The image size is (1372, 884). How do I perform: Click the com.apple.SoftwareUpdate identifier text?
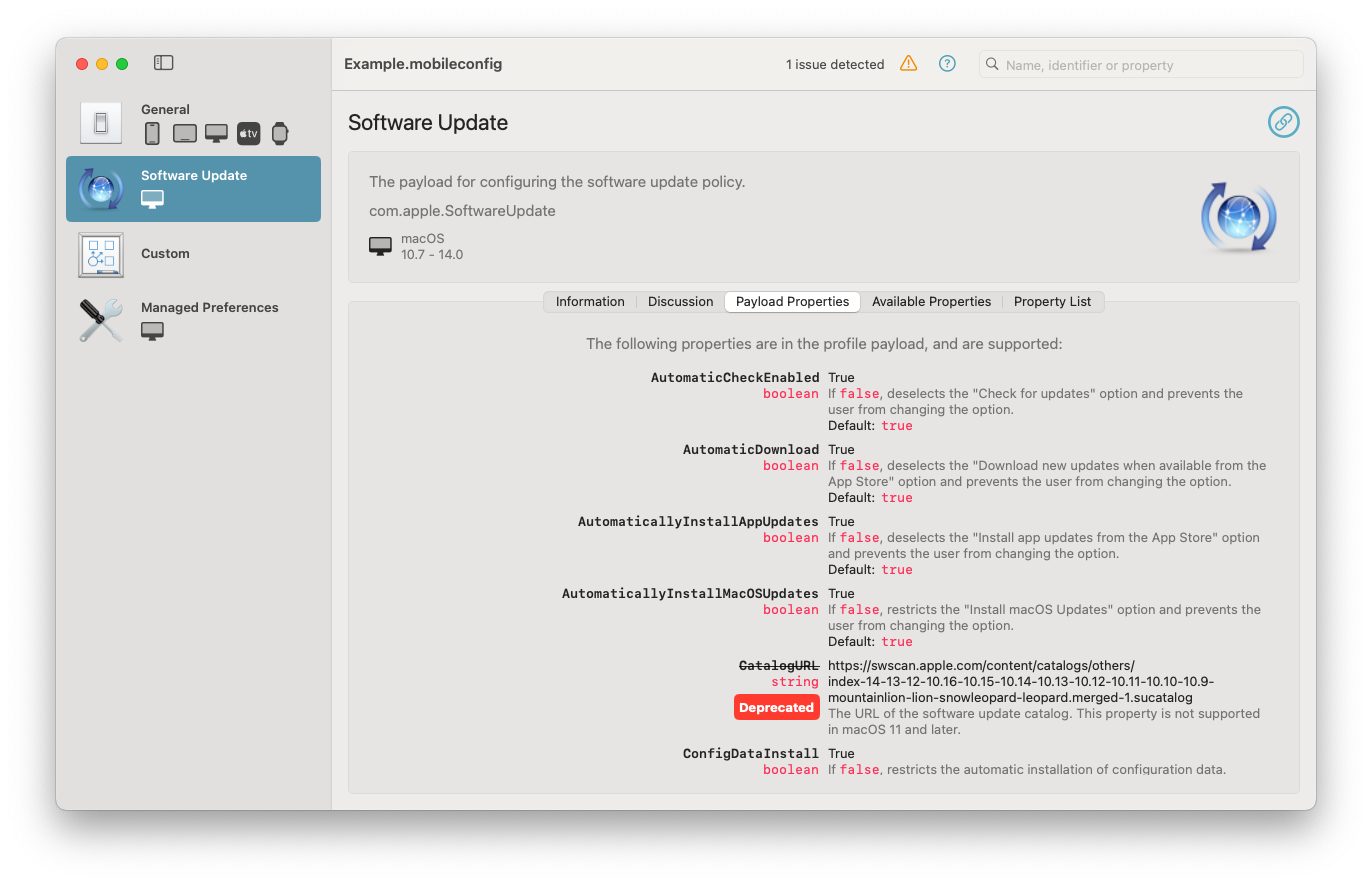tap(462, 211)
